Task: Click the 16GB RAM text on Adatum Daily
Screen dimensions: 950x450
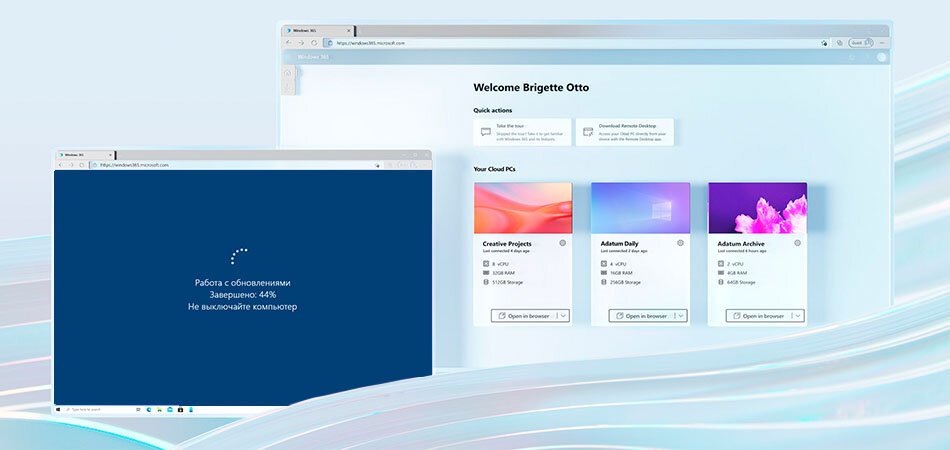Action: coord(622,273)
